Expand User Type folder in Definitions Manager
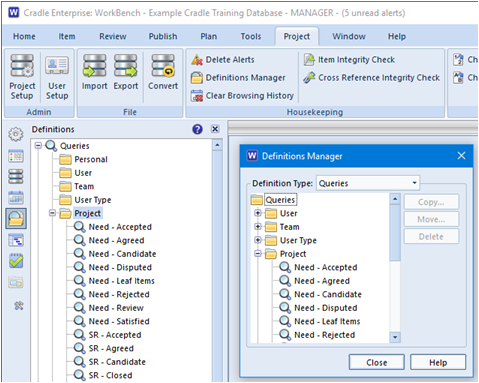The image size is (479, 383). [x=258, y=240]
